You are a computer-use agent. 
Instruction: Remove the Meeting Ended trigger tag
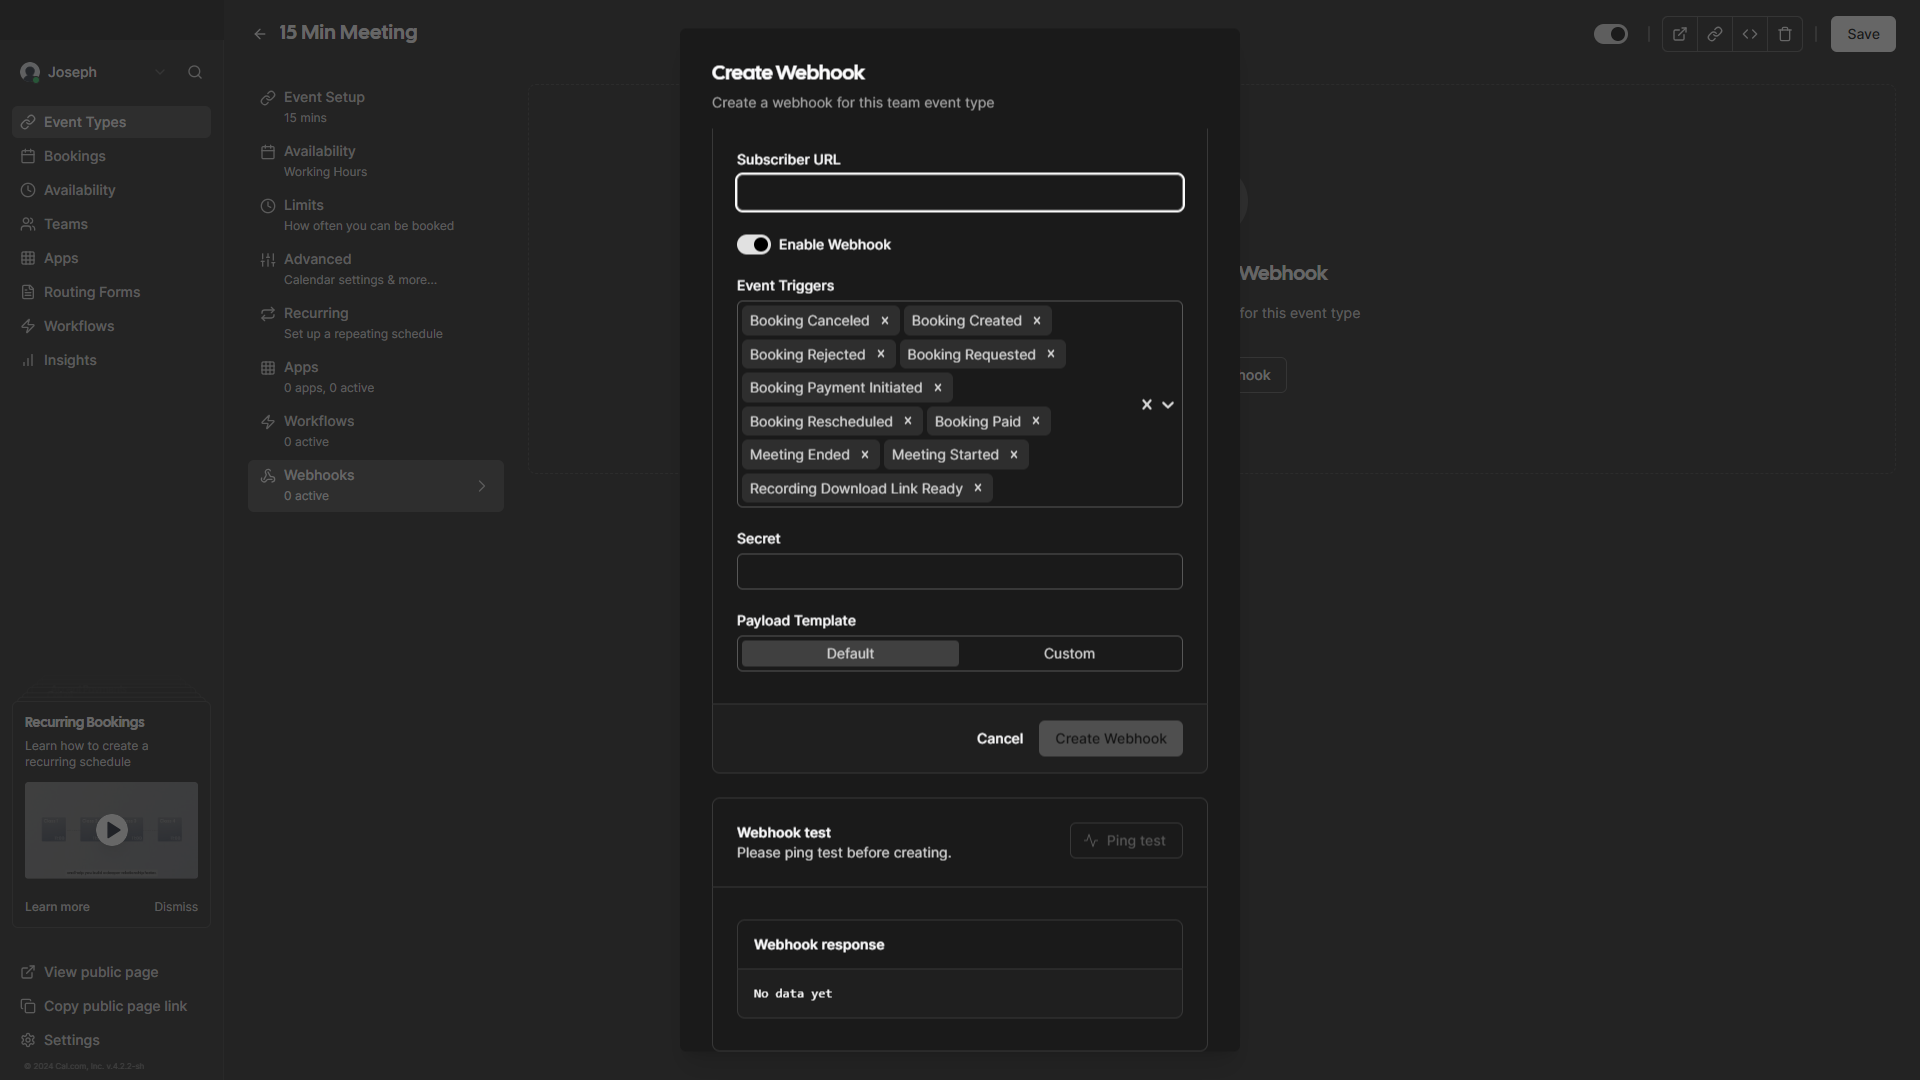coord(865,455)
